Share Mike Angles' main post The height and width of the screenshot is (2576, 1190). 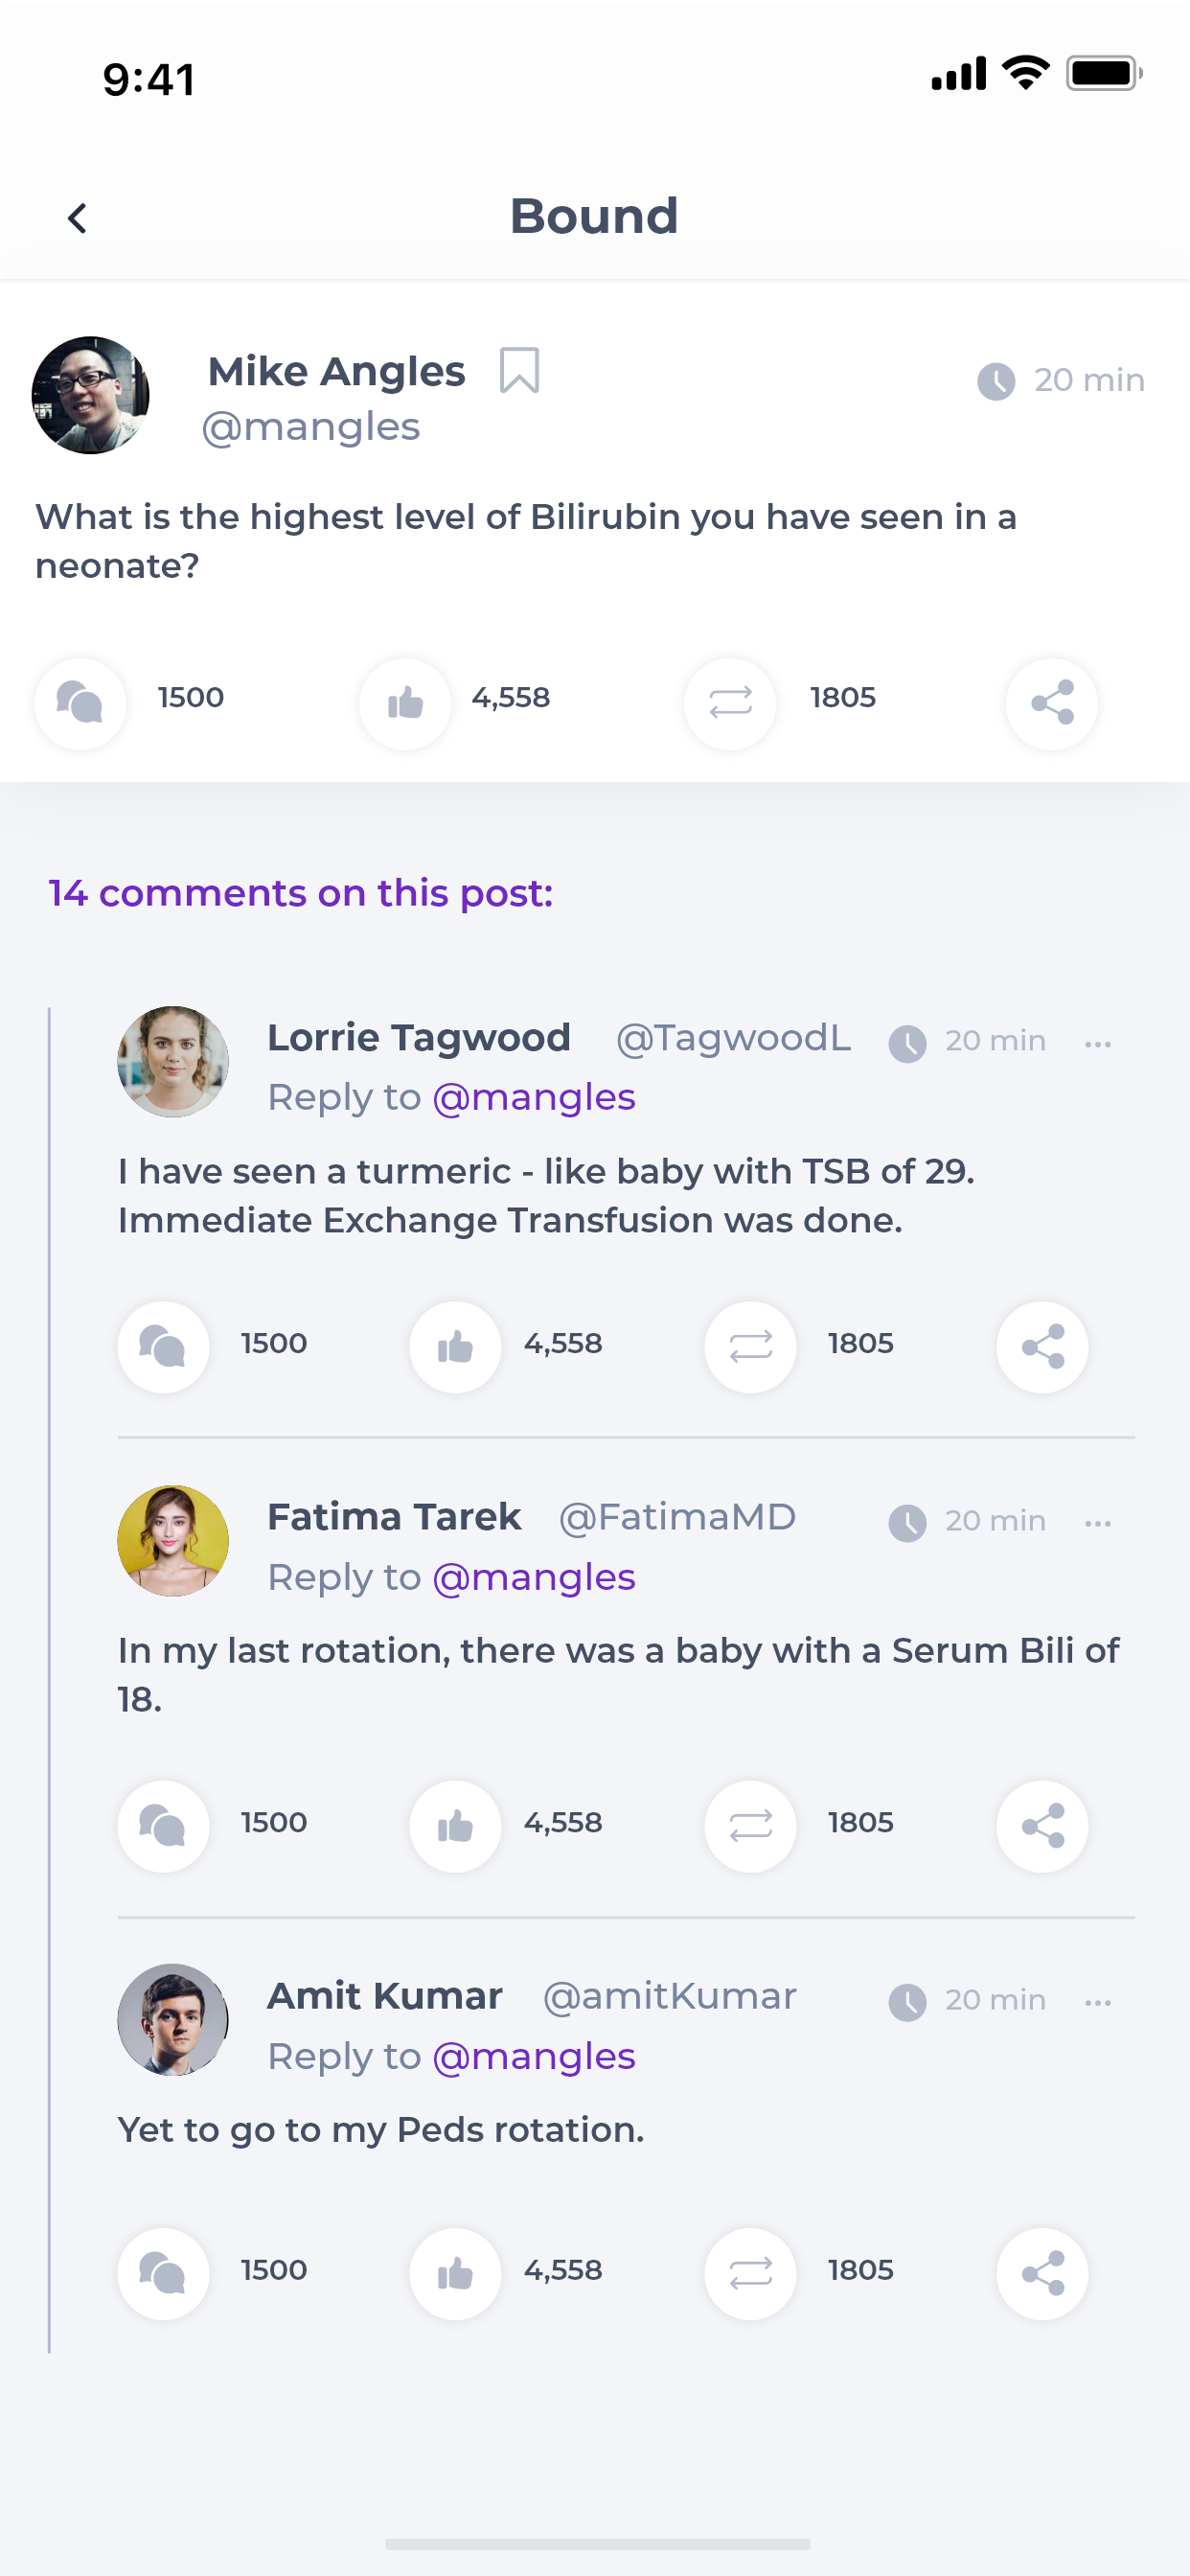pyautogui.click(x=1051, y=704)
